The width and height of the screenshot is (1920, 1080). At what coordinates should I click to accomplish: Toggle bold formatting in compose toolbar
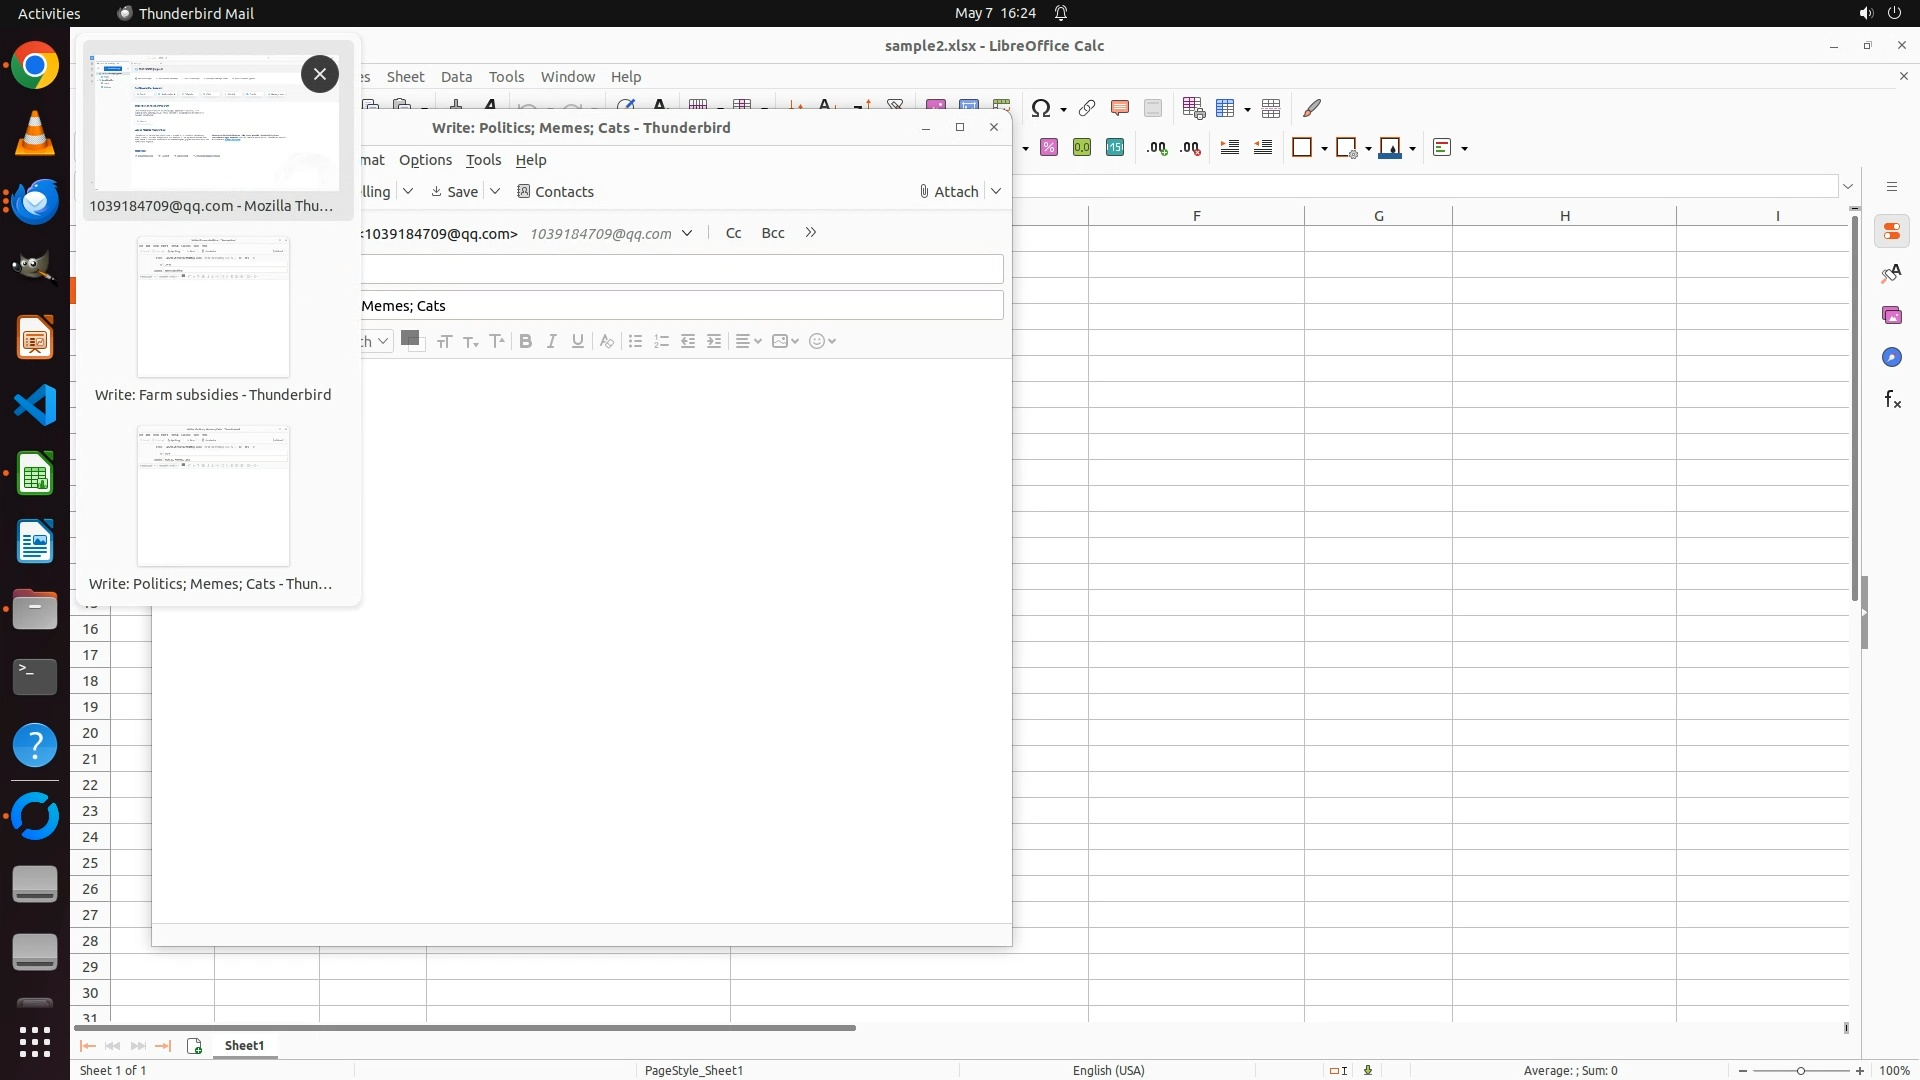click(x=525, y=341)
